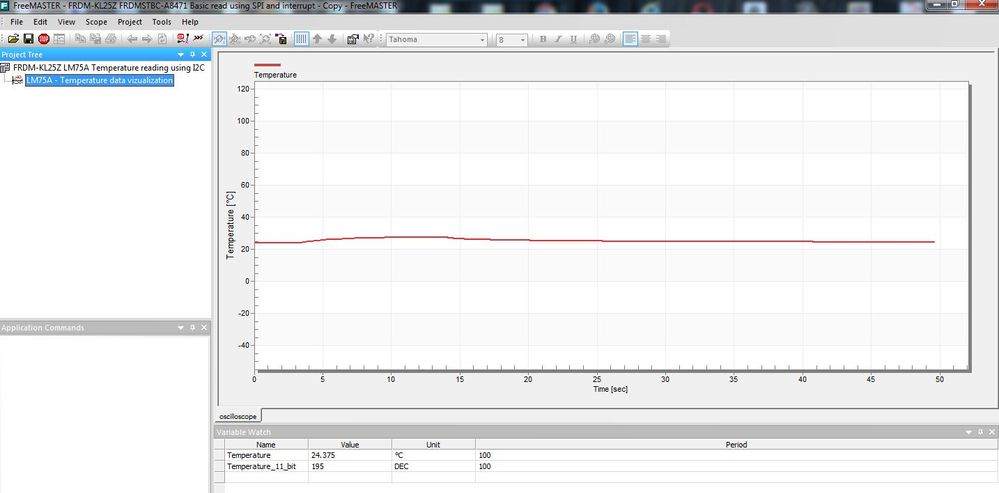Toggle Underline formatting
The width and height of the screenshot is (999, 493).
[x=573, y=39]
